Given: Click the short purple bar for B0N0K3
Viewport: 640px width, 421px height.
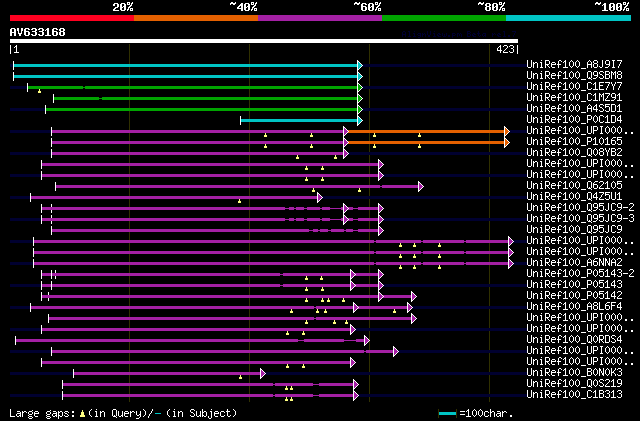Looking at the screenshot, I should (167, 374).
